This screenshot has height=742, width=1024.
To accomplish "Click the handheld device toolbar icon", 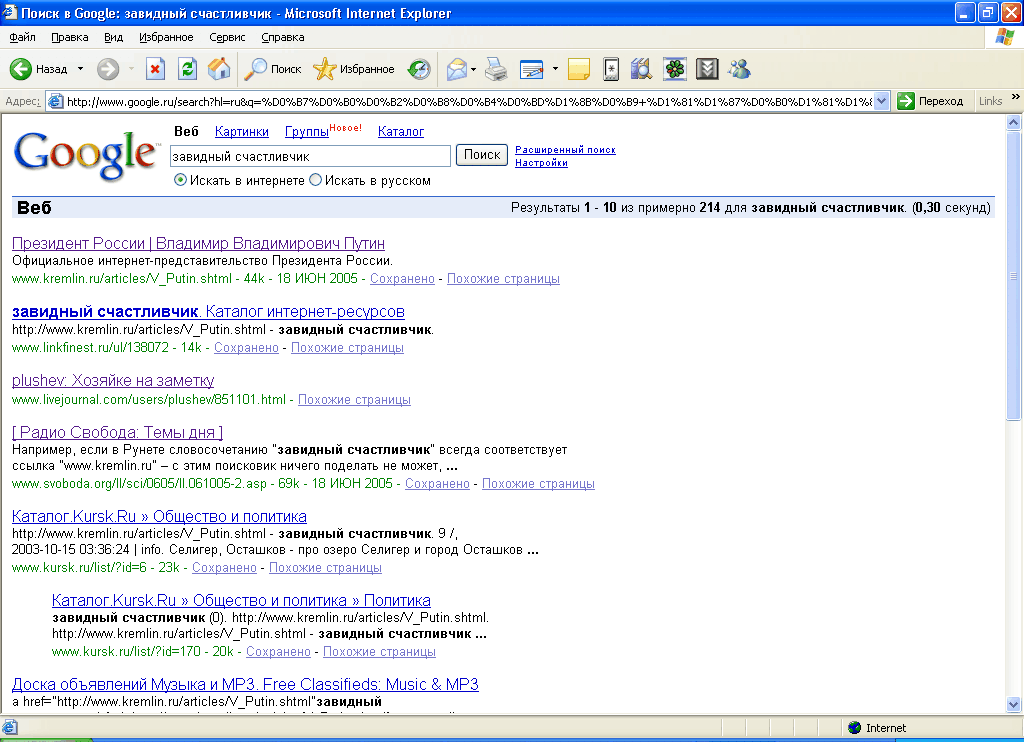I will point(611,69).
